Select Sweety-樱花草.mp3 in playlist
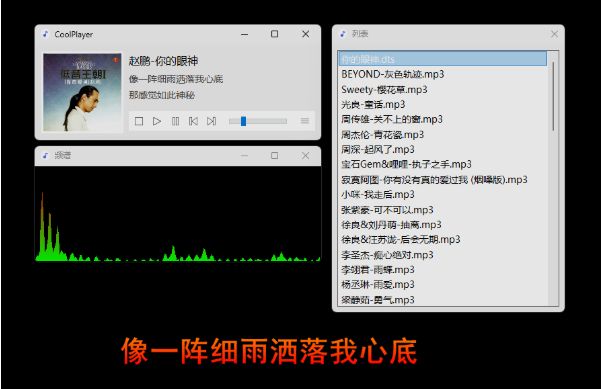 (x=443, y=89)
